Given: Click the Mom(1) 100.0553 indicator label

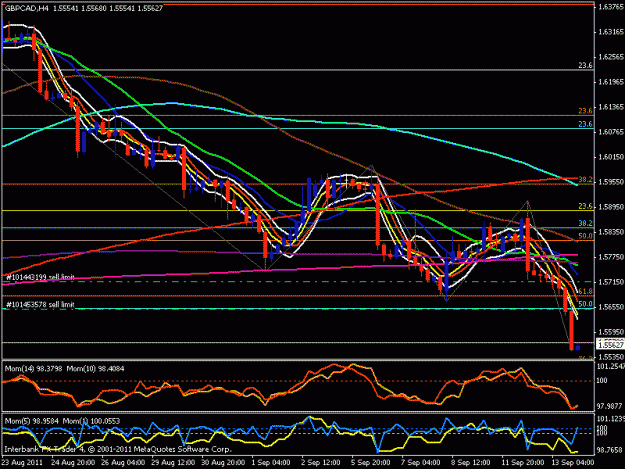Looking at the screenshot, I should pos(91,421).
